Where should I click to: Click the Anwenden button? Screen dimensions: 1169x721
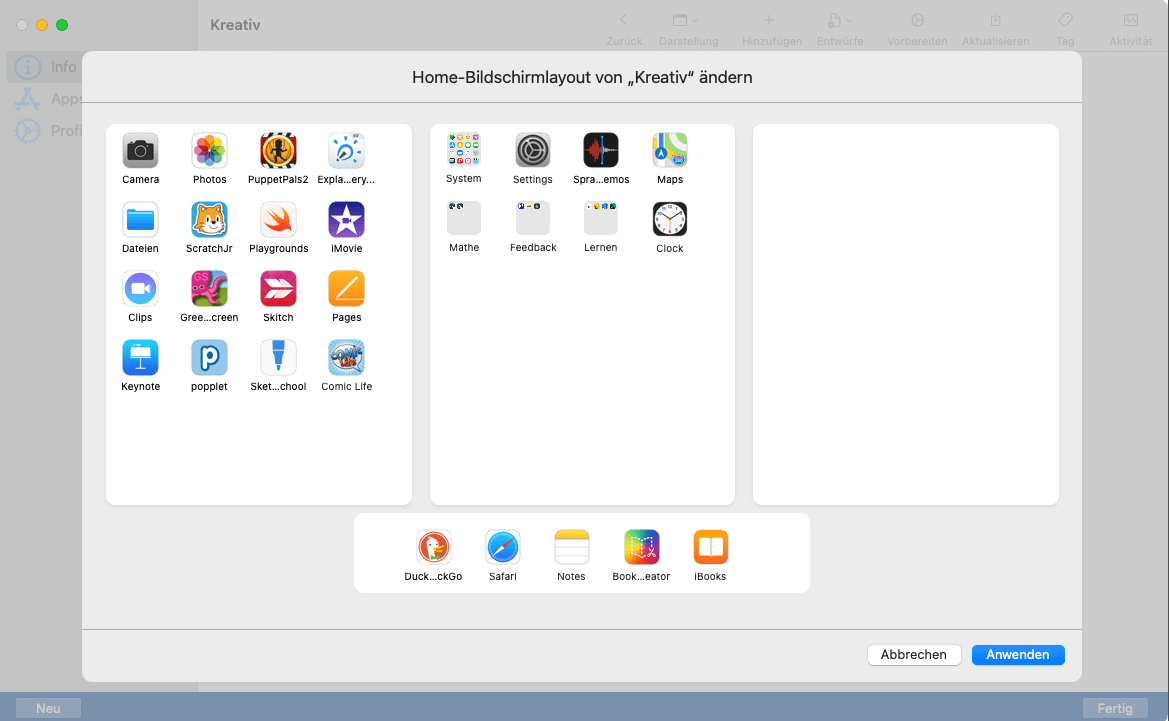click(1017, 655)
